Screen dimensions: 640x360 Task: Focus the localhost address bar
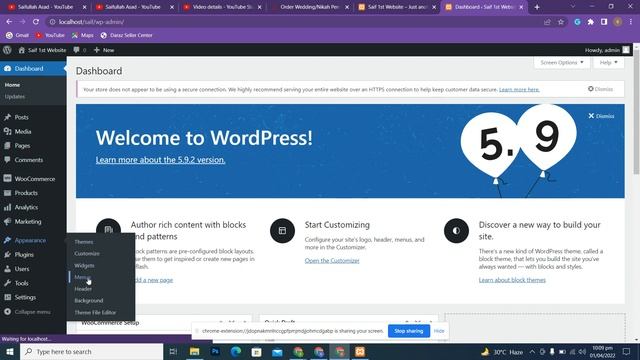click(294, 22)
